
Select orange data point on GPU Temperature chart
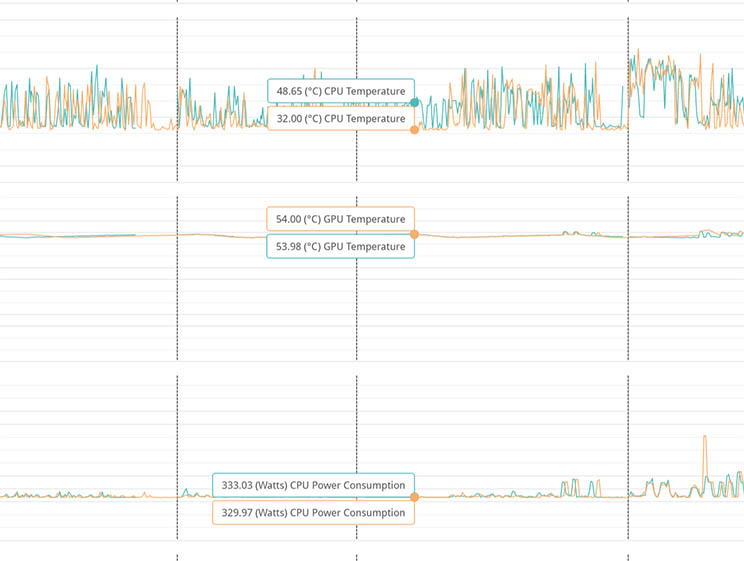point(414,234)
